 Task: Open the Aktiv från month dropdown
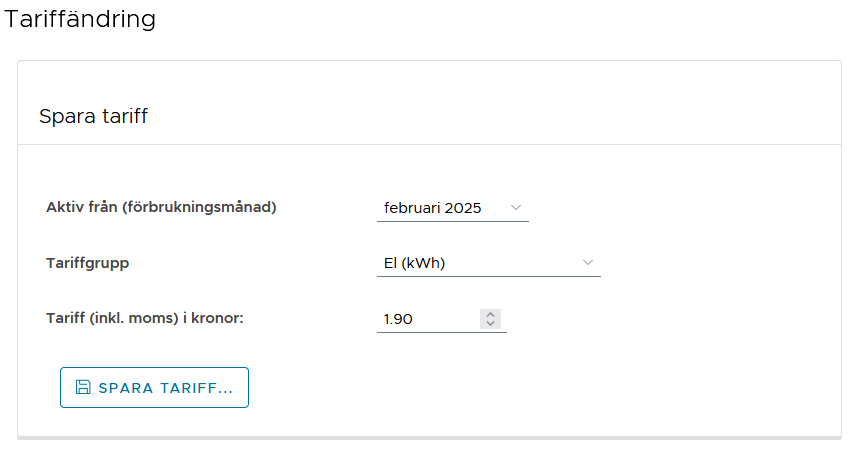(453, 208)
